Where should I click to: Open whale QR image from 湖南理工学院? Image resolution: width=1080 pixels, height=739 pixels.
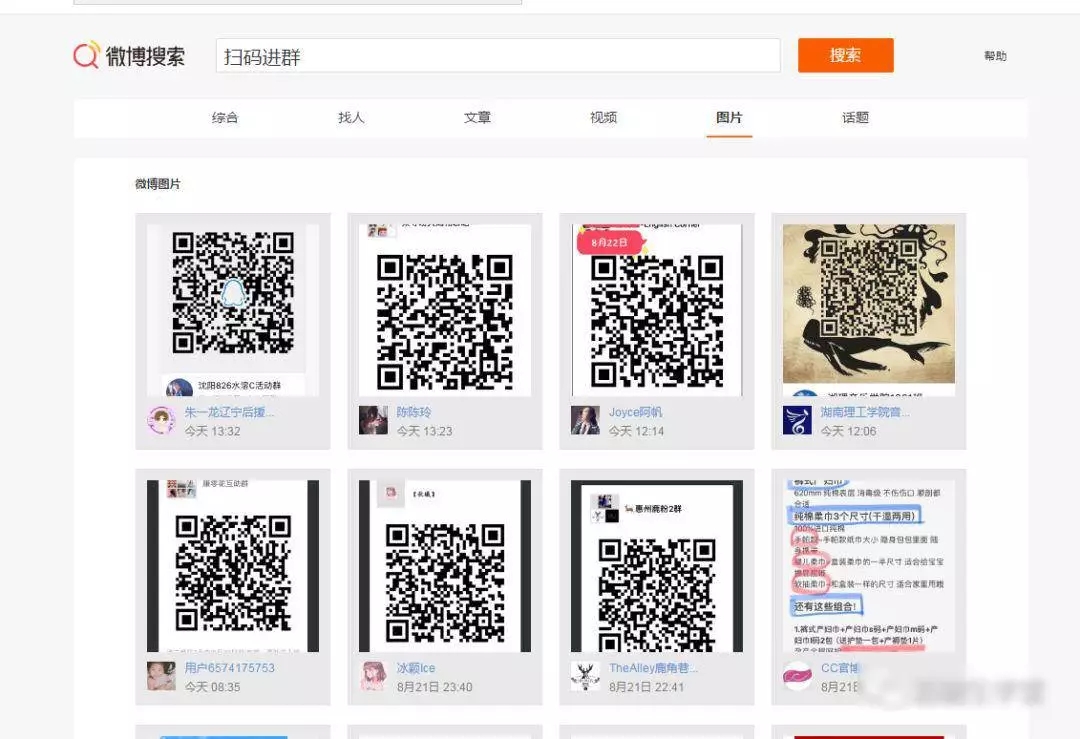pyautogui.click(x=869, y=310)
